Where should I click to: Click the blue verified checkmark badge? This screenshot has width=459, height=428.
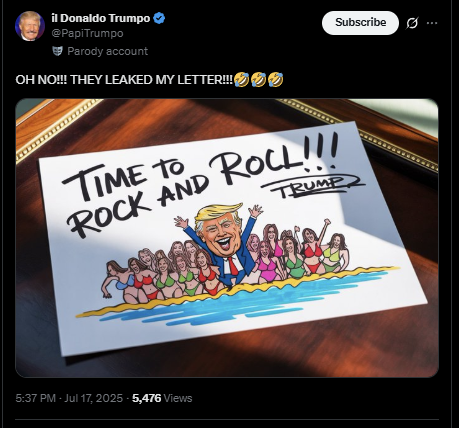tap(159, 18)
